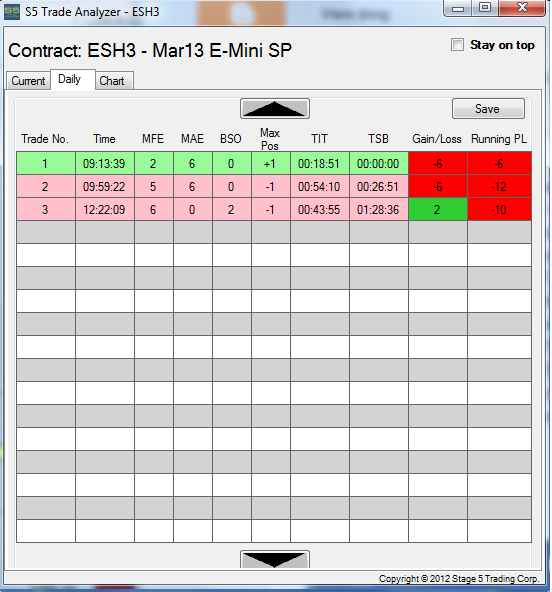This screenshot has width=552, height=592.
Task: Click the Time column header
Action: tap(104, 139)
